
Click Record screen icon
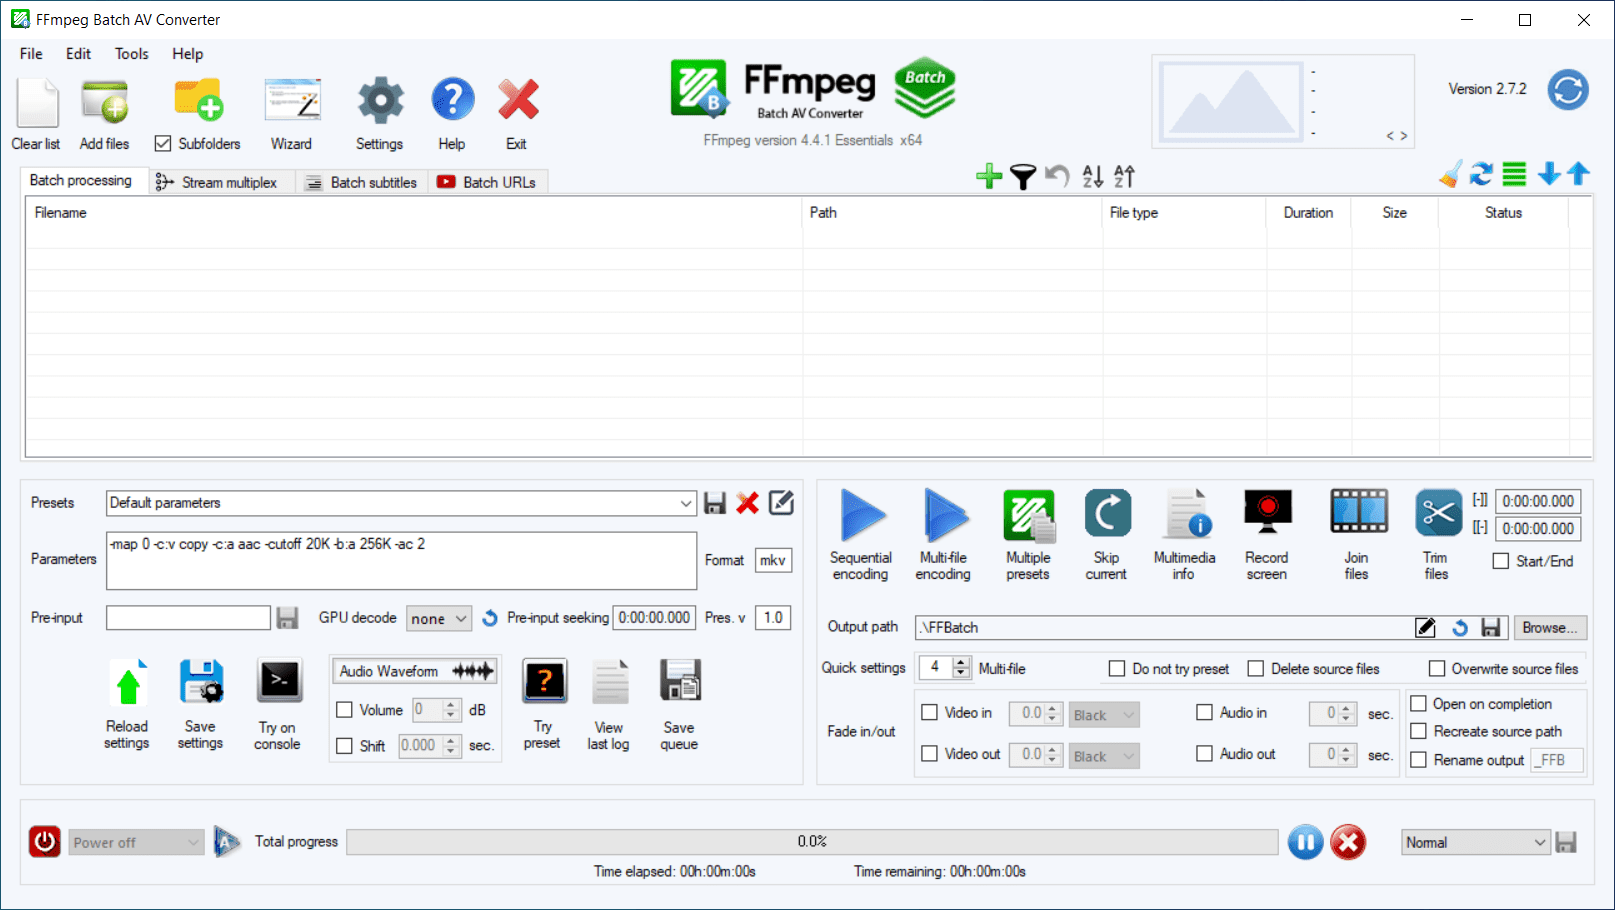[1268, 512]
